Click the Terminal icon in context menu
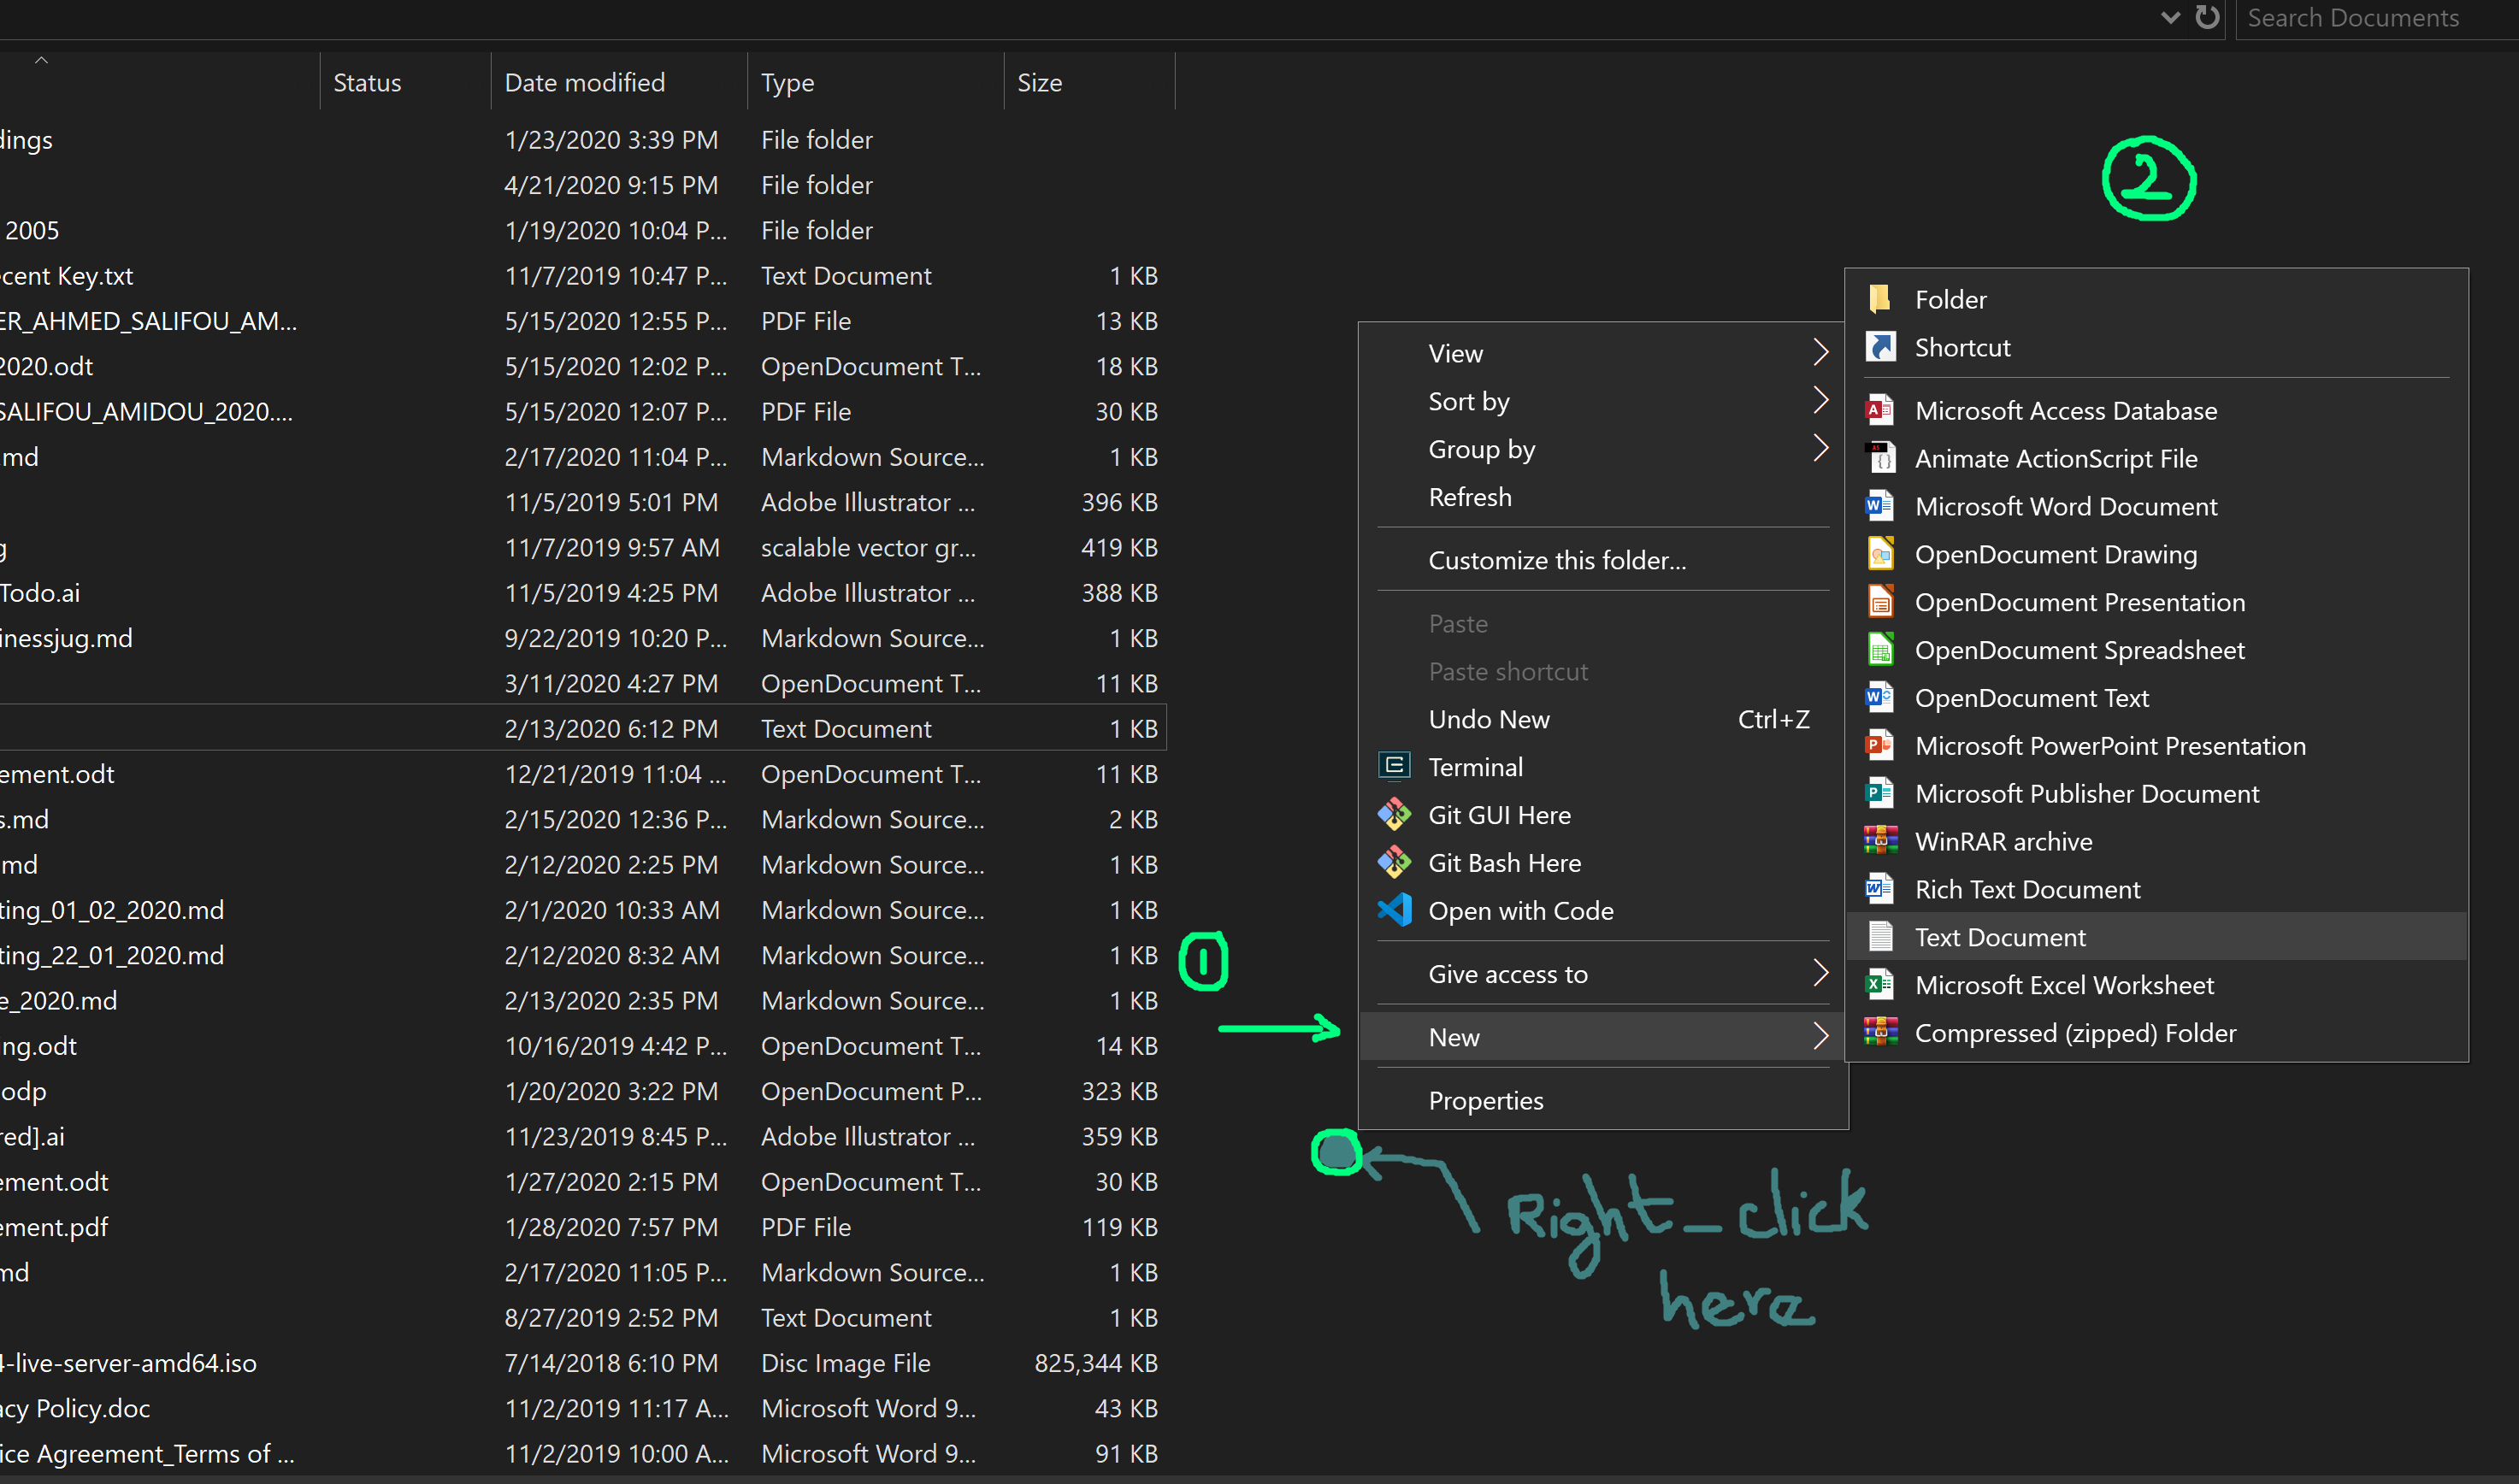The width and height of the screenshot is (2519, 1484). point(1394,767)
